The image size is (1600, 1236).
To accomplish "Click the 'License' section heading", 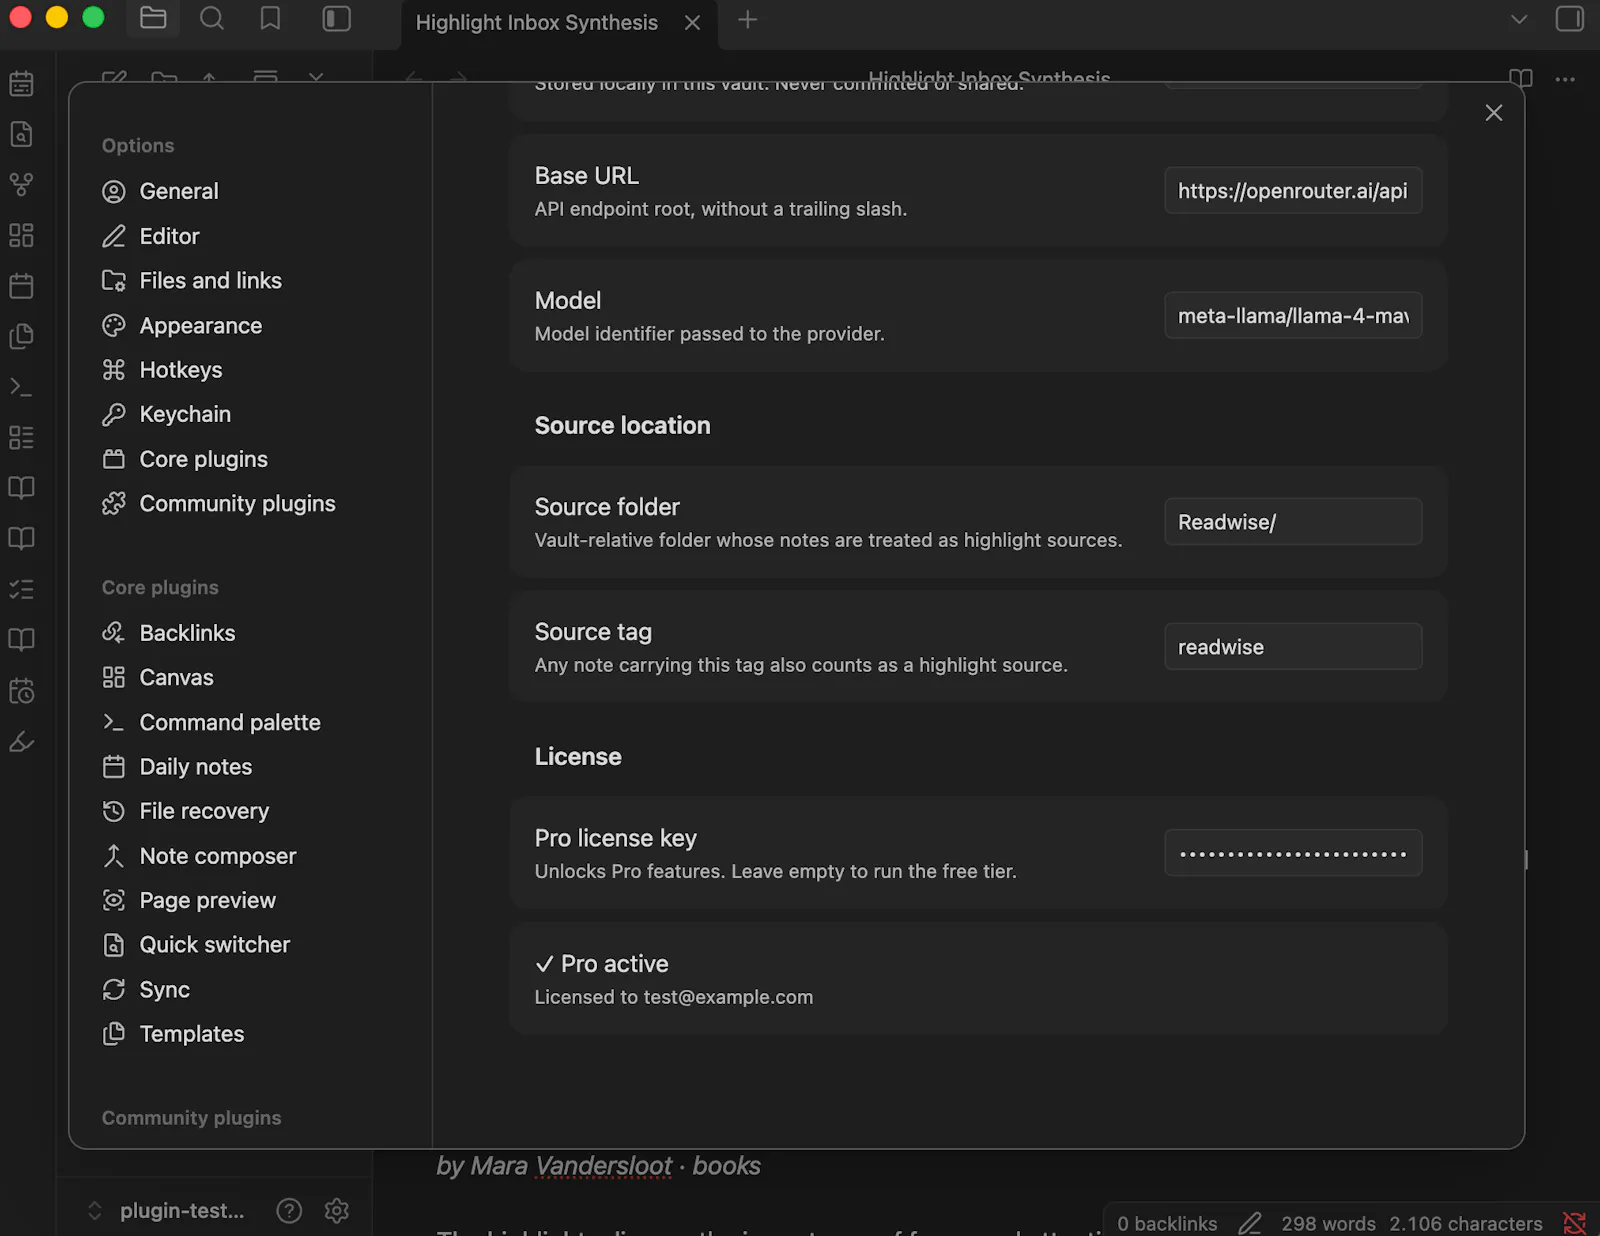I will pos(578,757).
